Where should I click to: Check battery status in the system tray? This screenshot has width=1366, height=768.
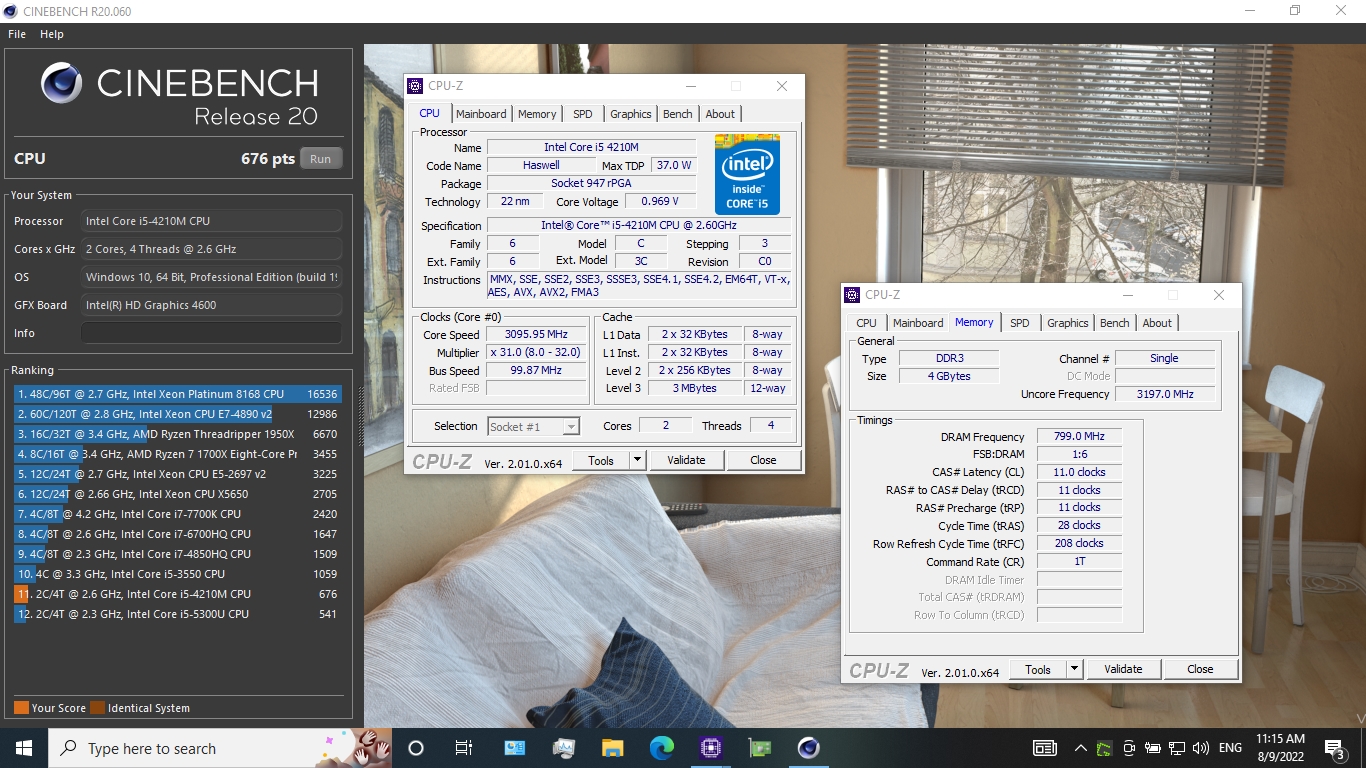pyautogui.click(x=1153, y=748)
